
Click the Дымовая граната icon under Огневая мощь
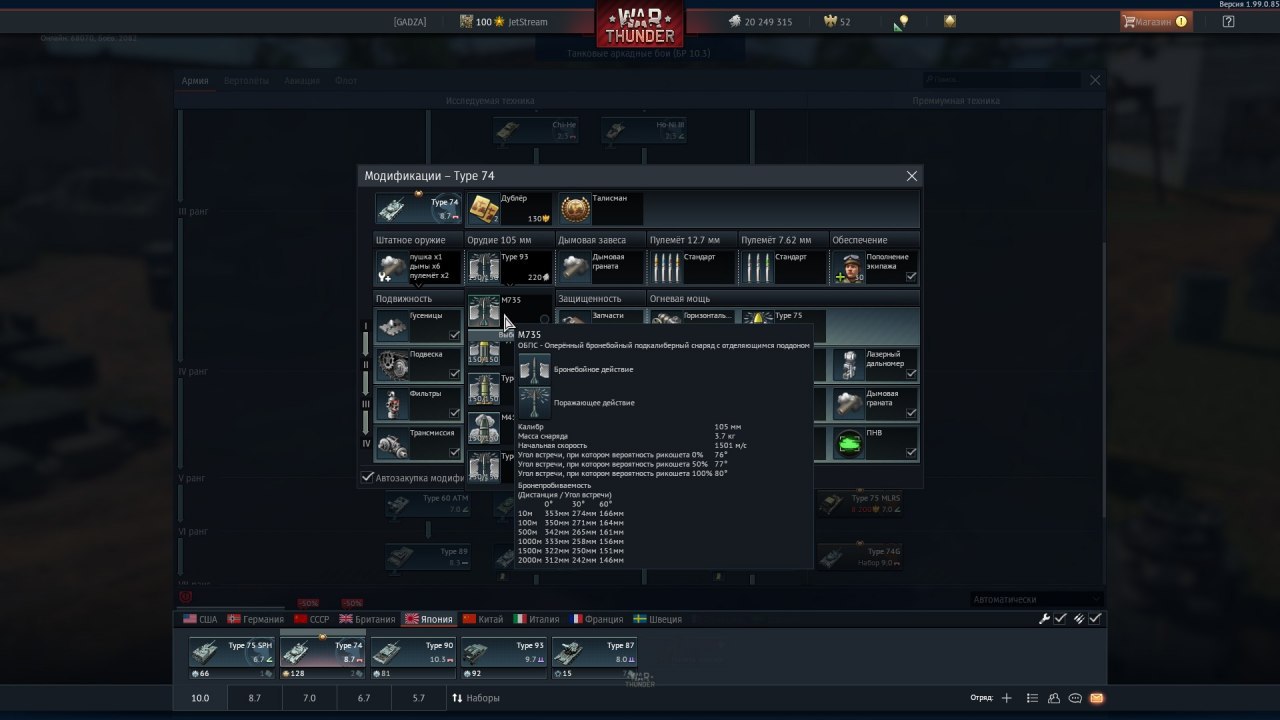point(849,404)
